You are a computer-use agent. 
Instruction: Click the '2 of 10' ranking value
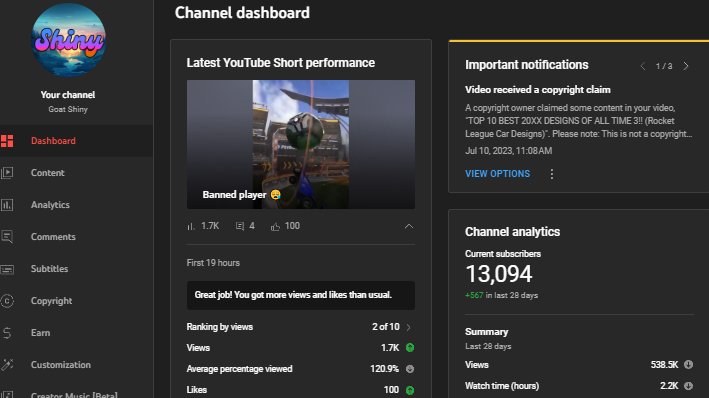click(386, 327)
